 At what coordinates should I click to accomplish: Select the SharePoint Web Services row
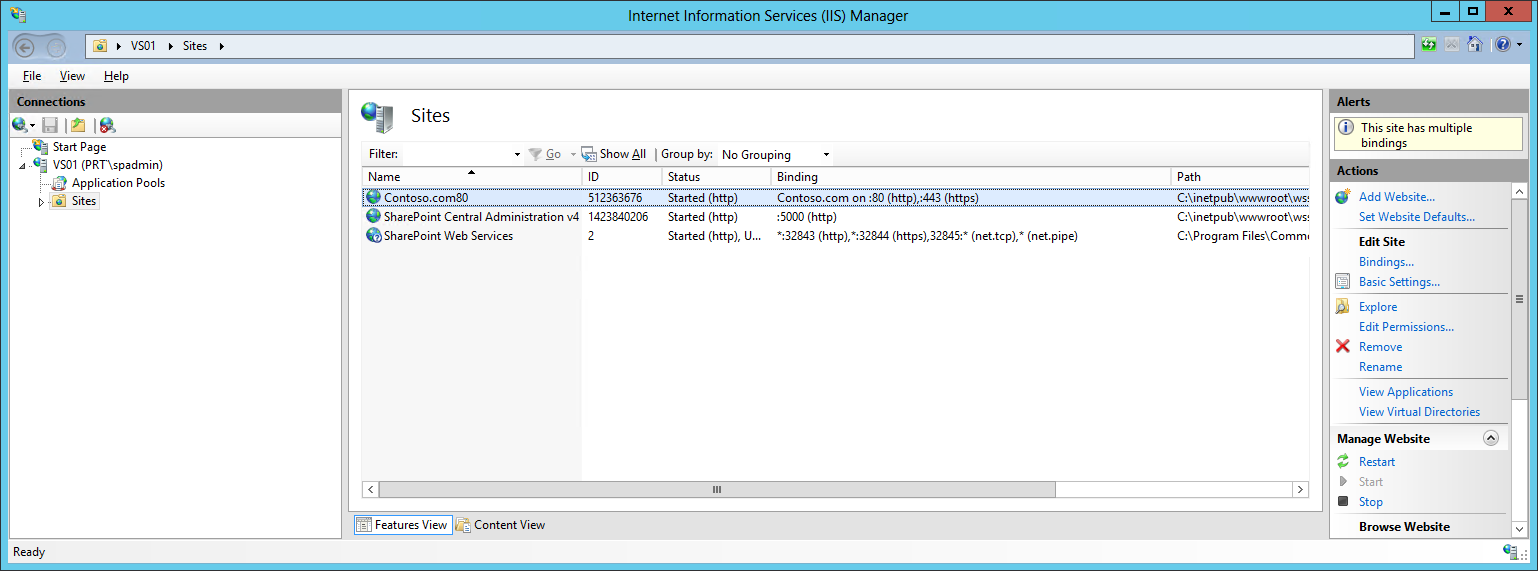tap(835, 236)
